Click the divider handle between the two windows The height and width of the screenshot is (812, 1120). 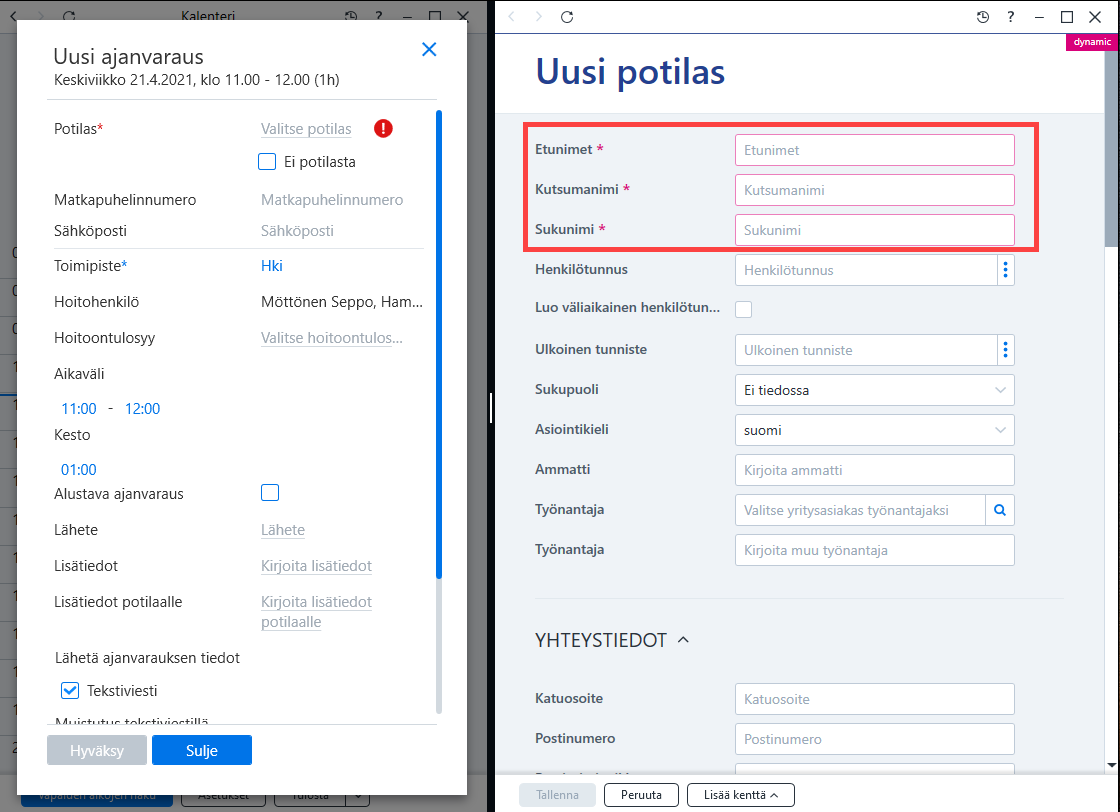point(491,408)
